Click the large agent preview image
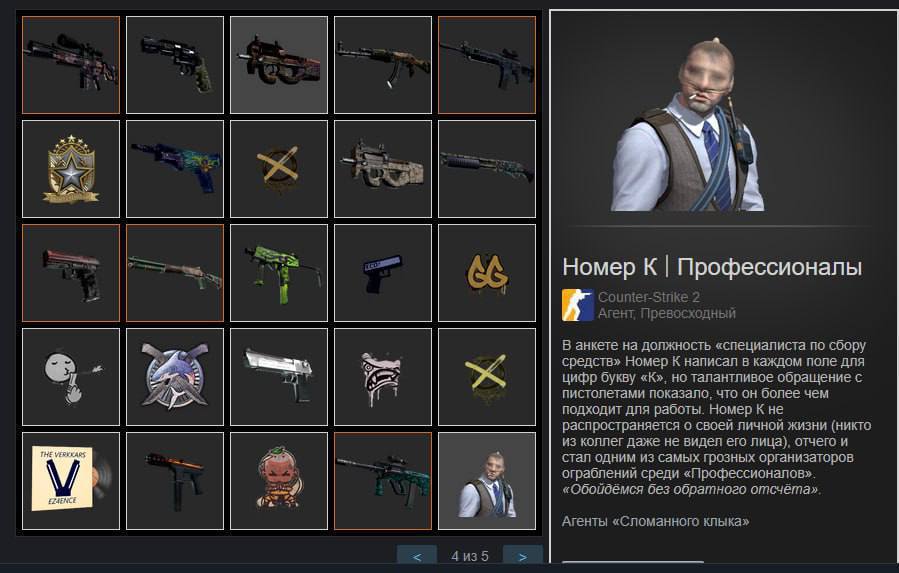The image size is (899, 573). [x=687, y=125]
